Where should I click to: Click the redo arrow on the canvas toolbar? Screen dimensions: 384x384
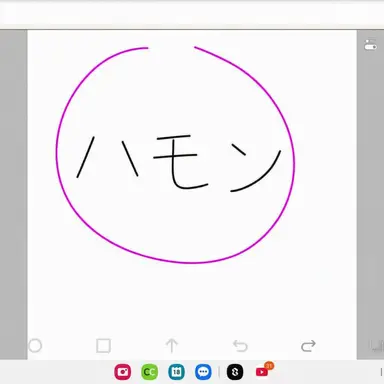(x=308, y=346)
